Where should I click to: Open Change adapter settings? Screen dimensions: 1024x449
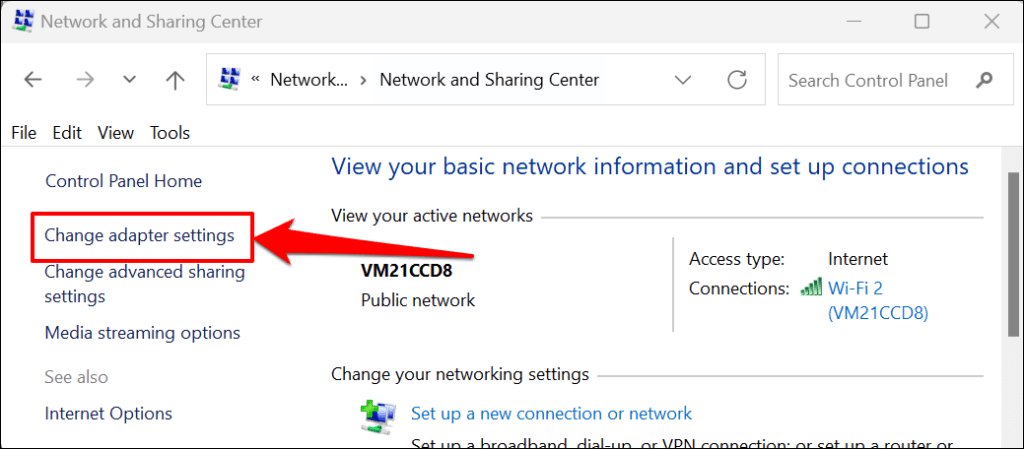139,236
